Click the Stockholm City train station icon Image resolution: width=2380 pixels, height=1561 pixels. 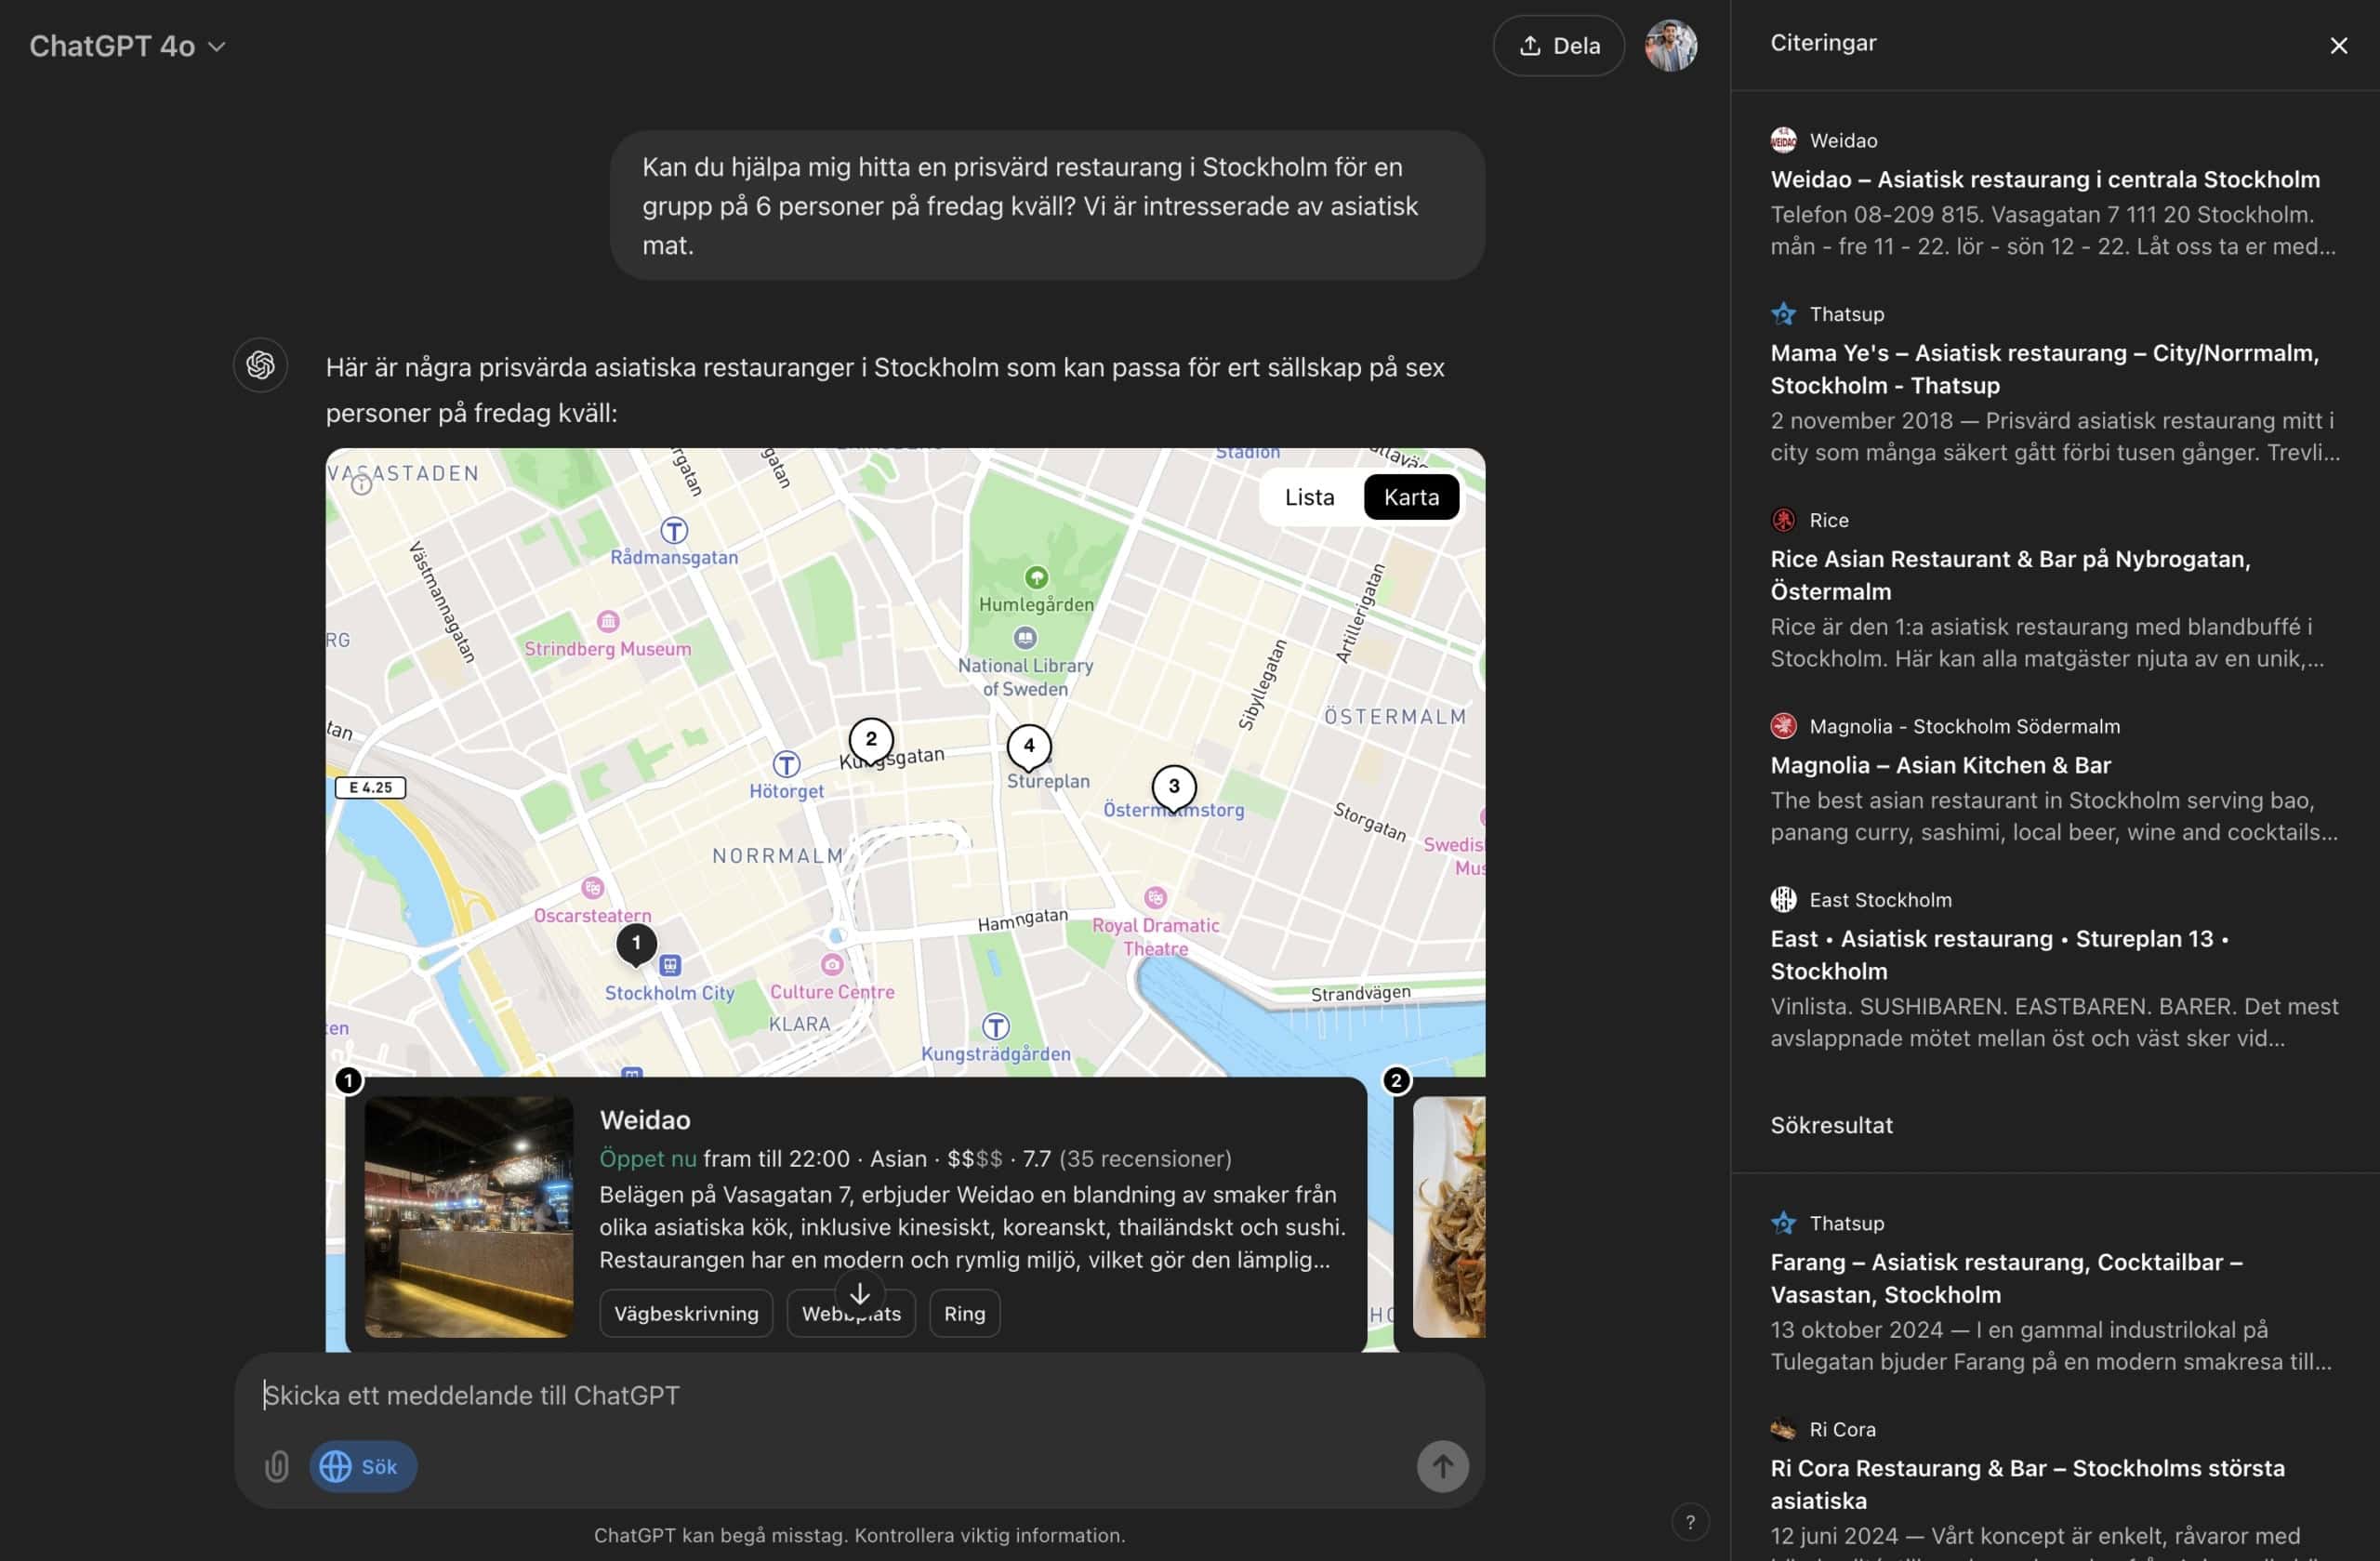pyautogui.click(x=670, y=965)
